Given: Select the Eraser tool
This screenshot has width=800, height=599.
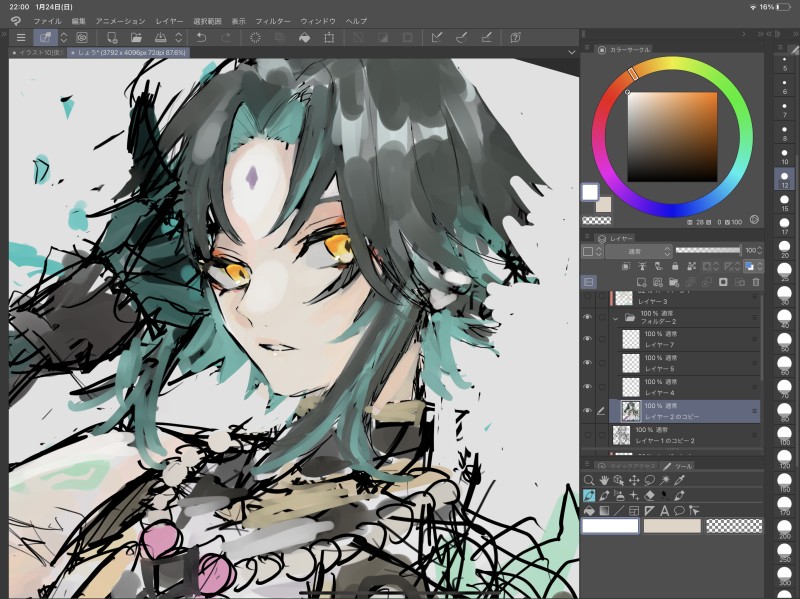Looking at the screenshot, I should coord(649,495).
